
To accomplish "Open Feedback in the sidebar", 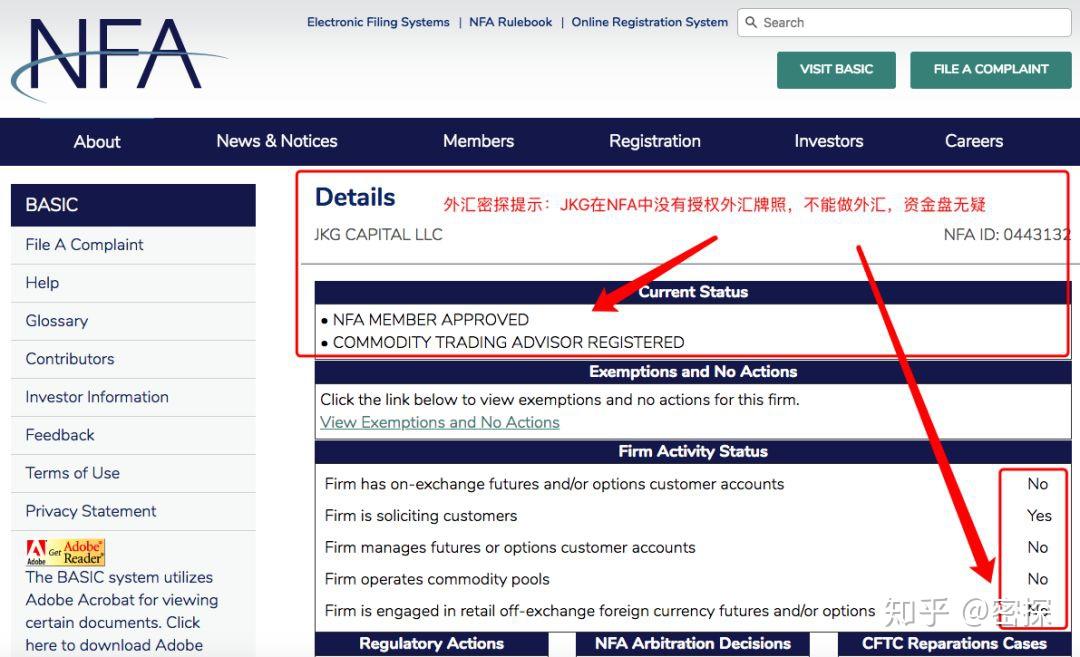I will pyautogui.click(x=133, y=435).
